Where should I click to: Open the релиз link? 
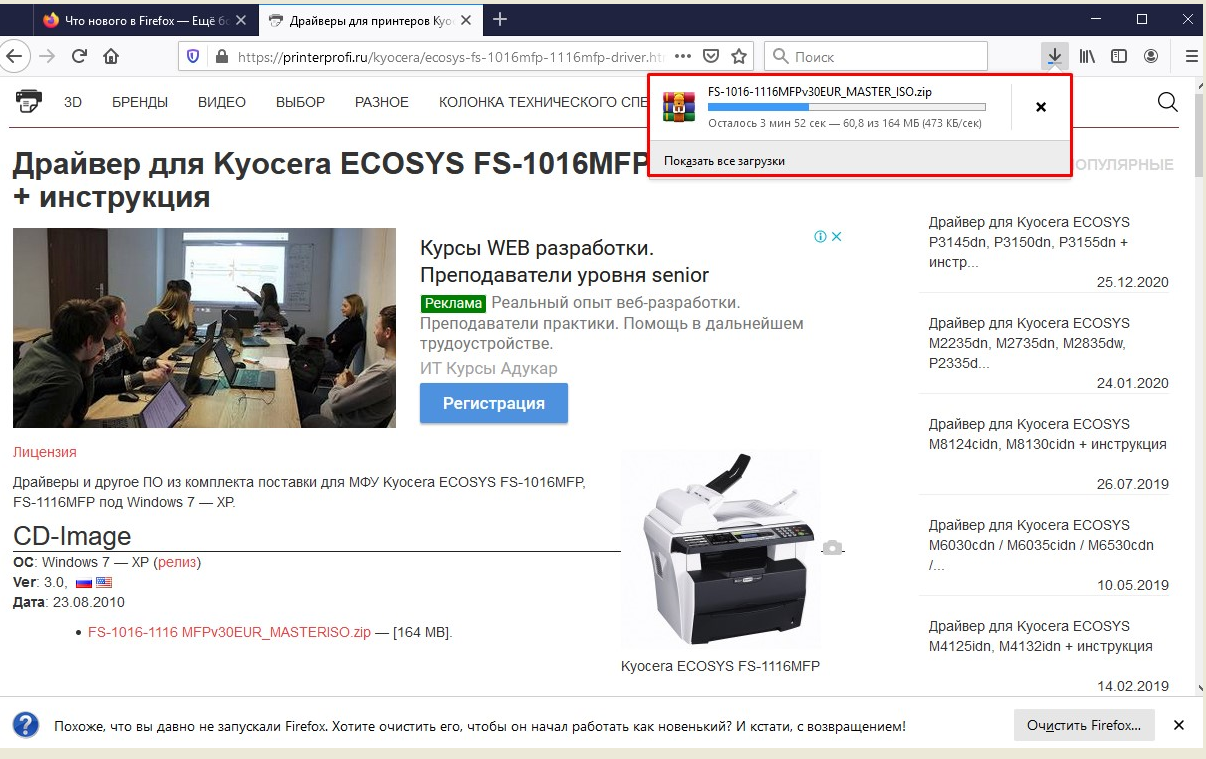tap(177, 562)
